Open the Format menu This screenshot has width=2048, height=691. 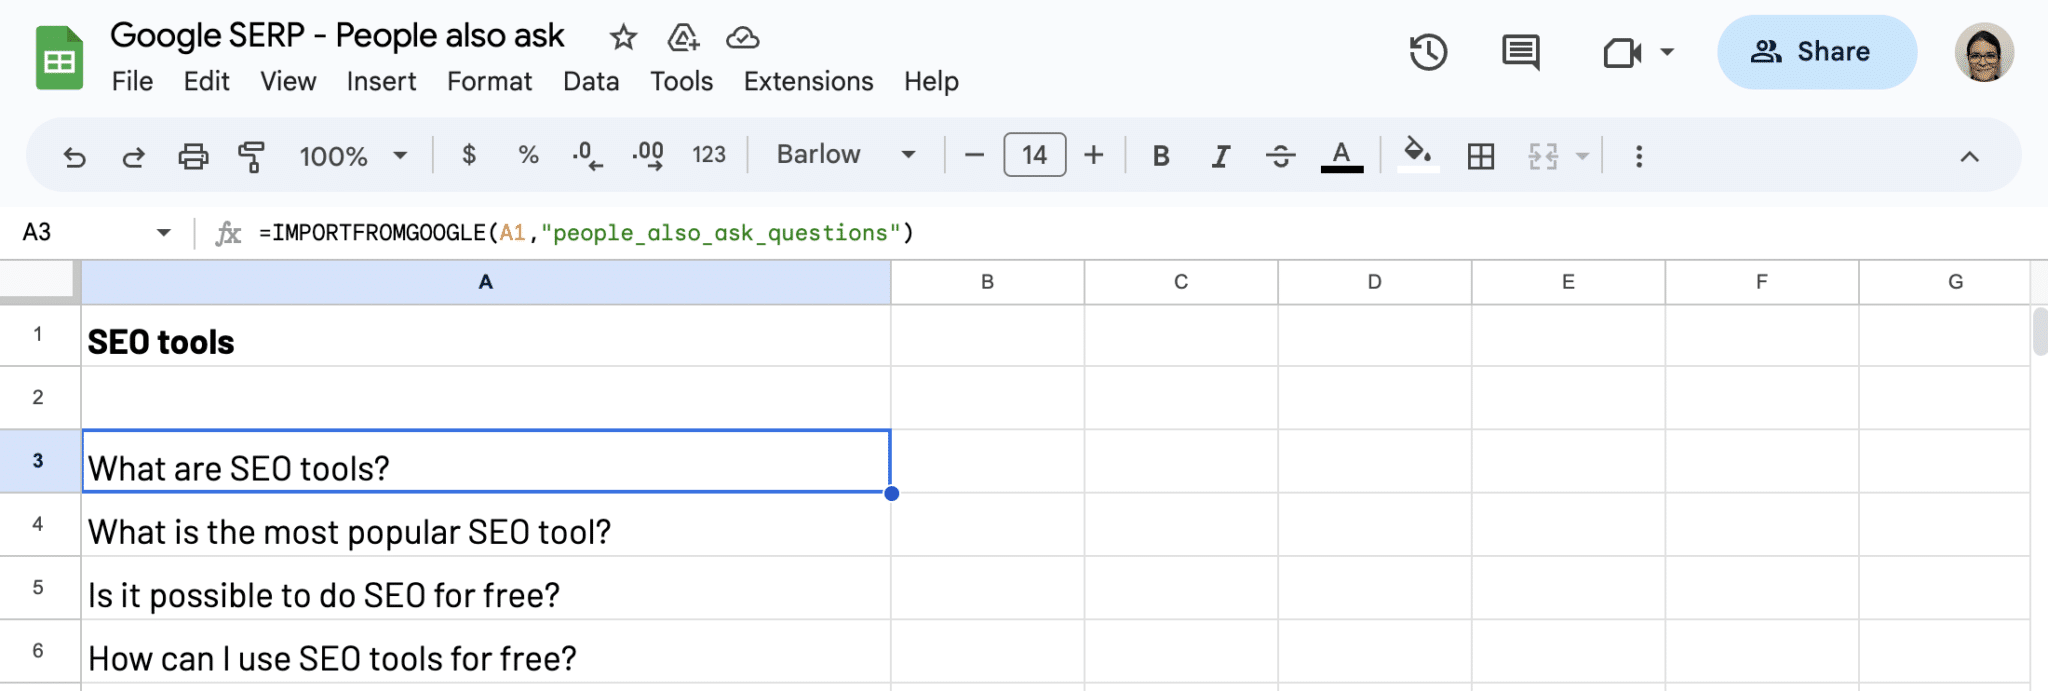point(489,81)
